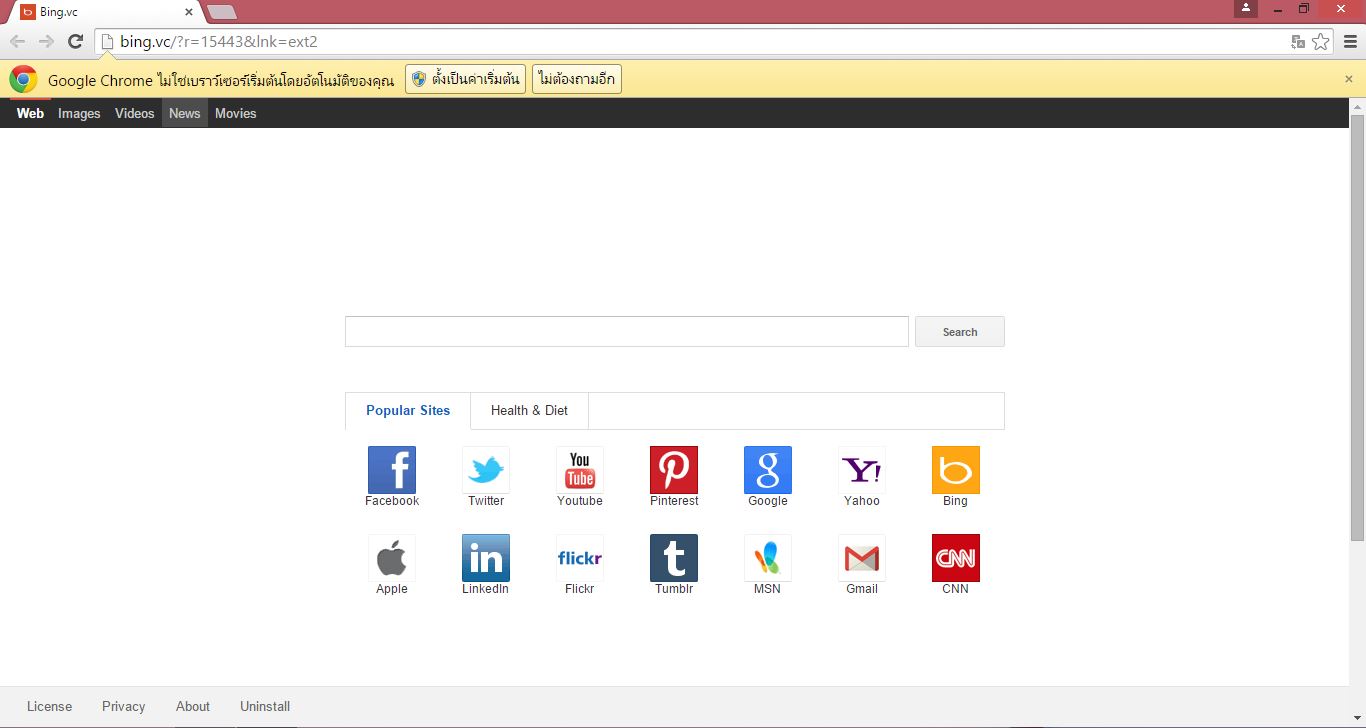This screenshot has width=1366, height=728.
Task: Open the Chrome hamburger menu
Action: pos(1350,42)
